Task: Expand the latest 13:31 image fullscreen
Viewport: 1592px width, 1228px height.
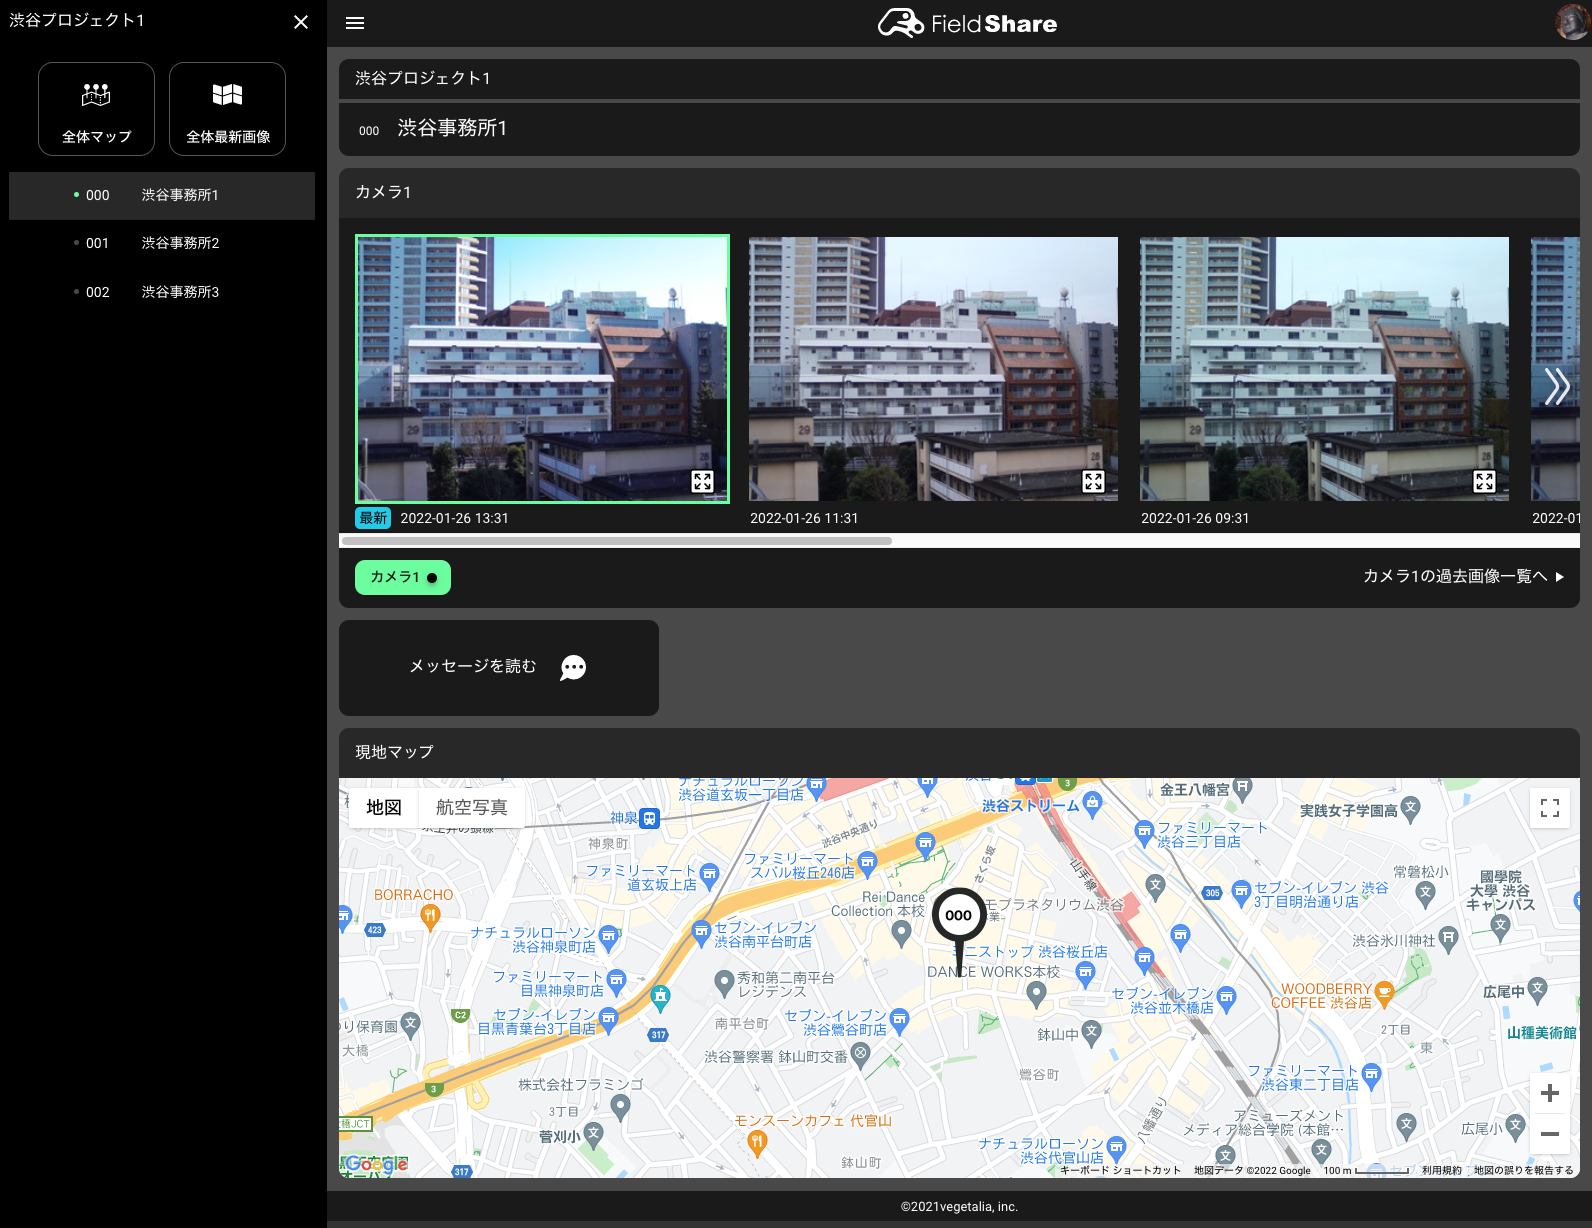Action: click(x=702, y=481)
